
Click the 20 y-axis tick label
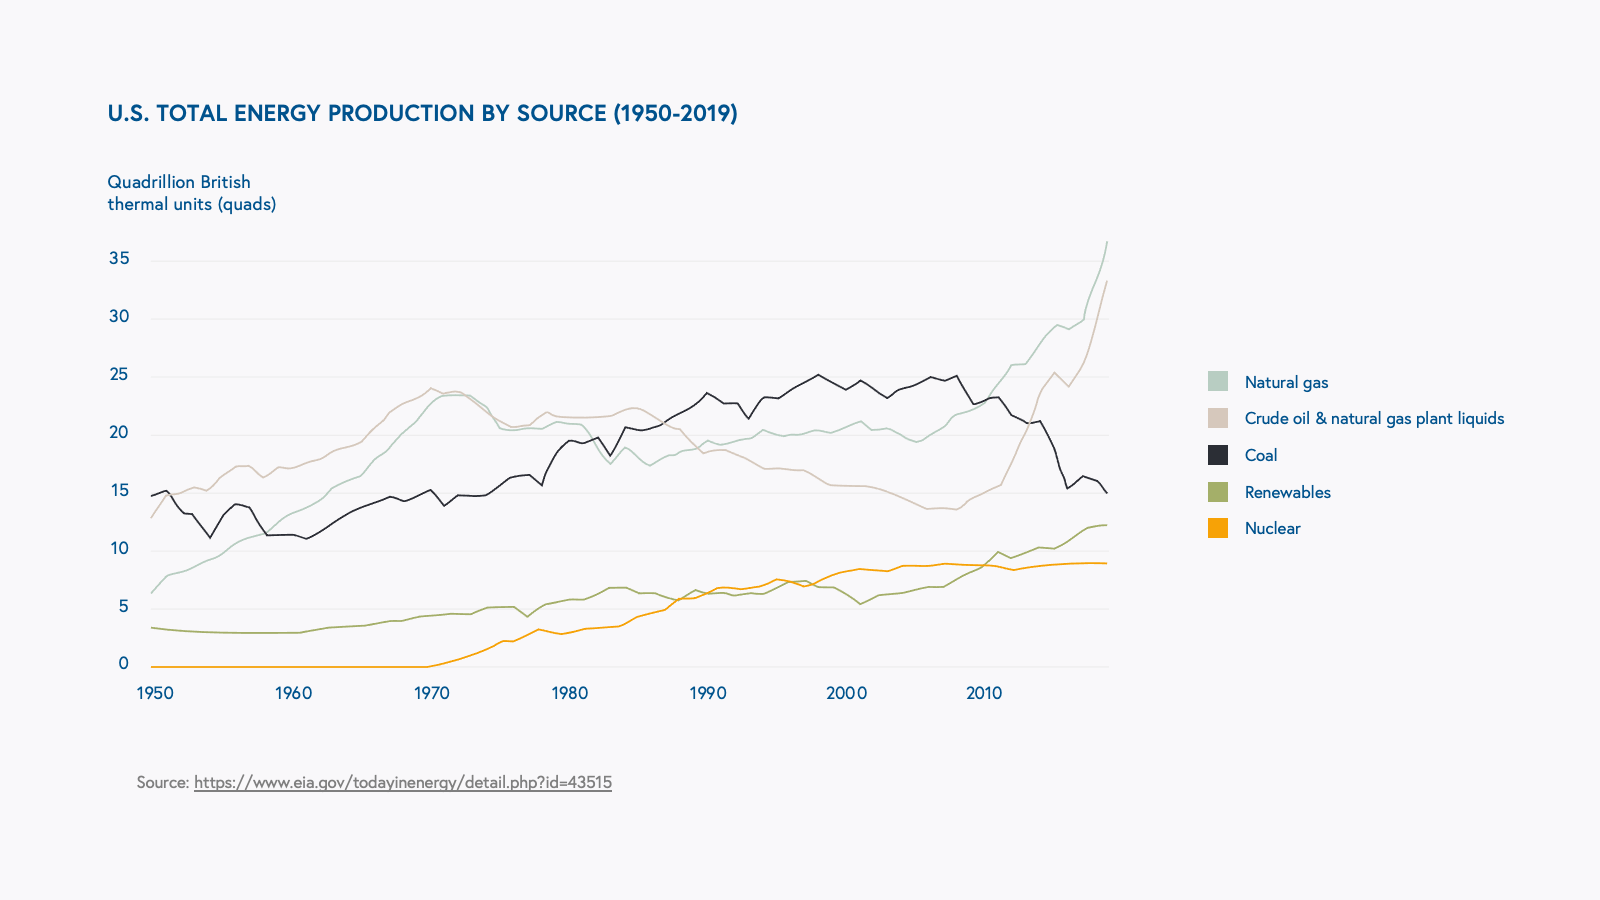(119, 432)
